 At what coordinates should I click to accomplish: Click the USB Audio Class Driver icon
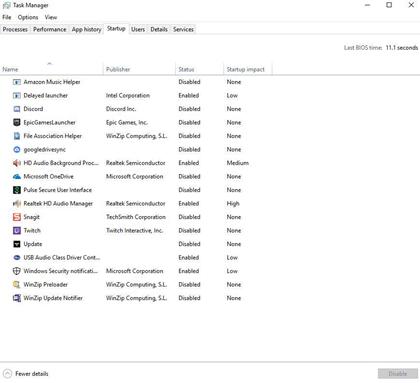click(x=17, y=258)
